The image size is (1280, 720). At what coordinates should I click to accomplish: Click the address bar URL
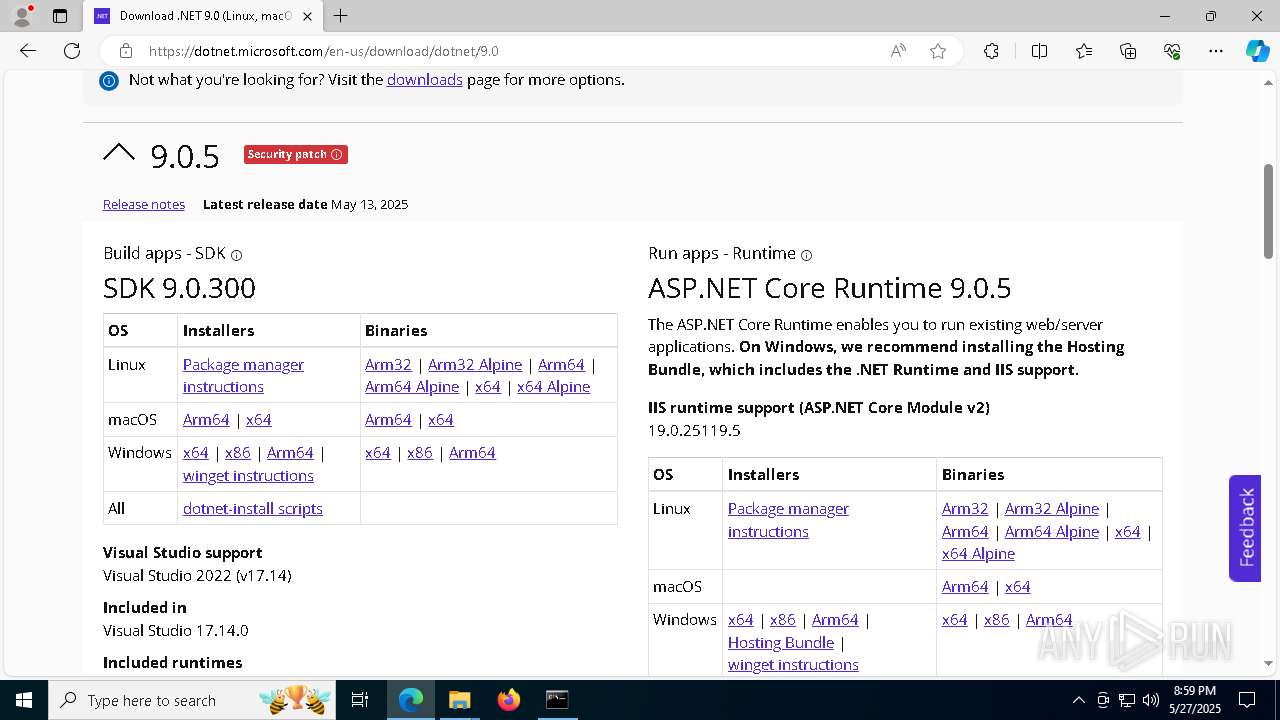[323, 51]
